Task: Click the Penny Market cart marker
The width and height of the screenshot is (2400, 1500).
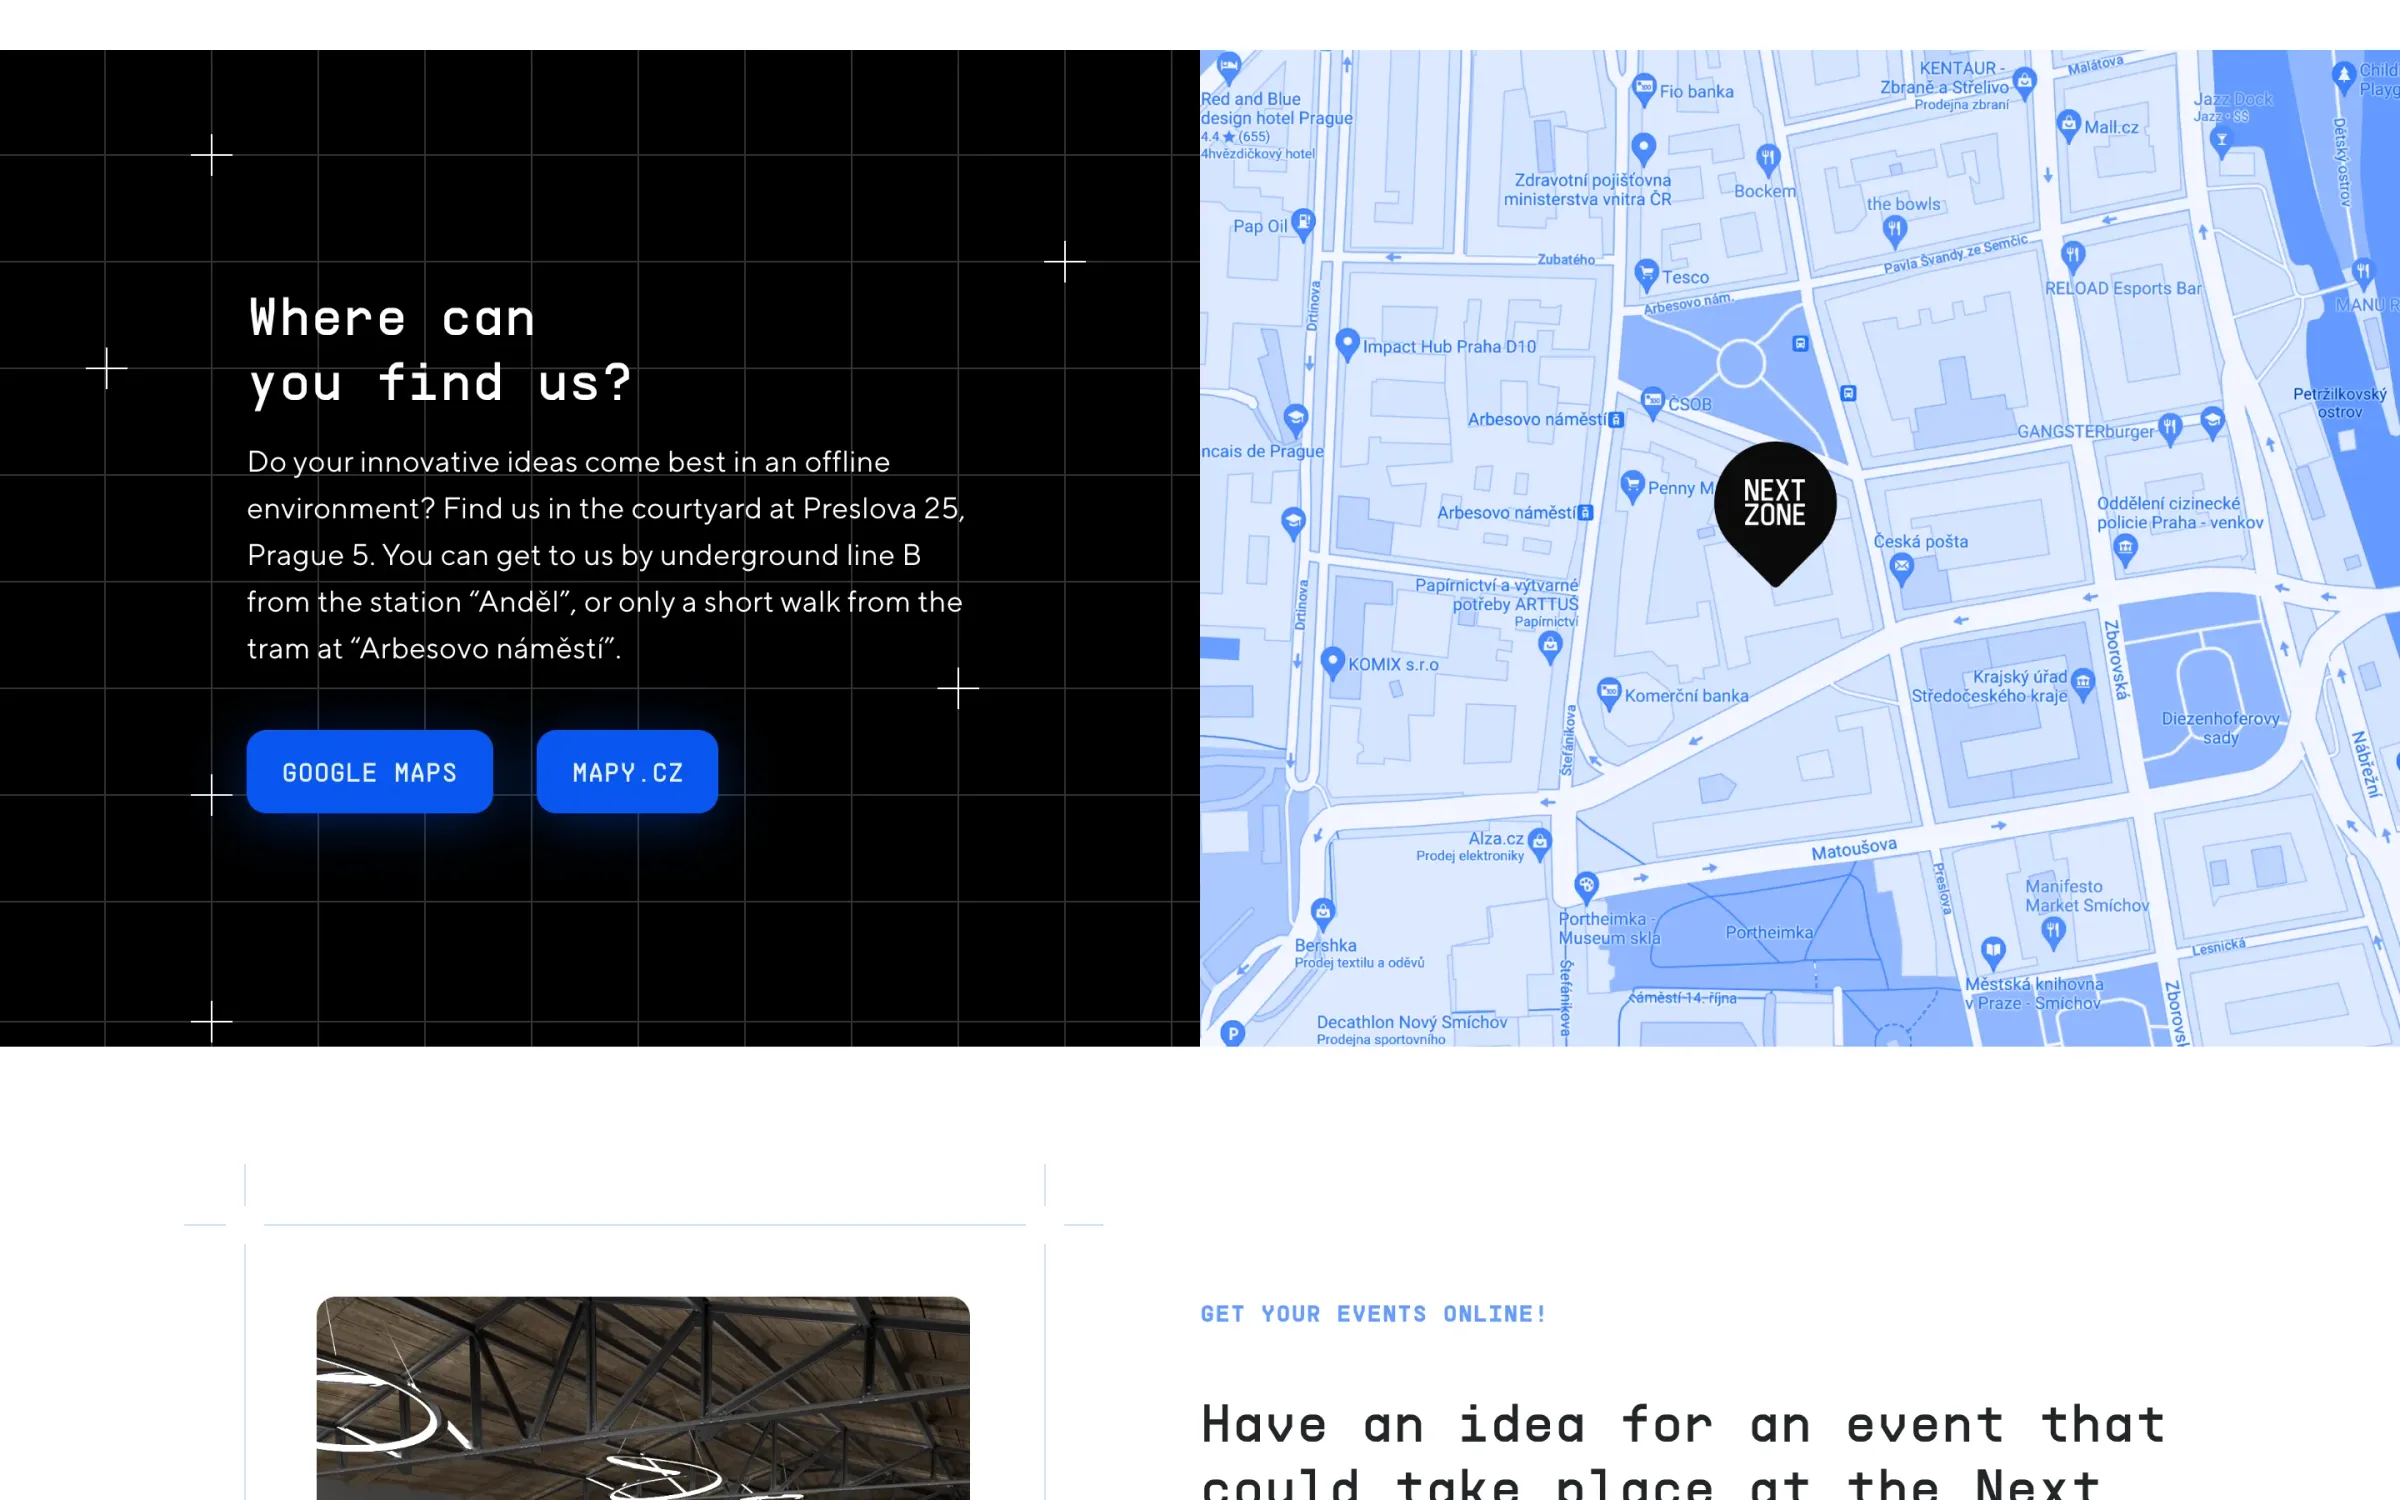Action: coord(1632,487)
